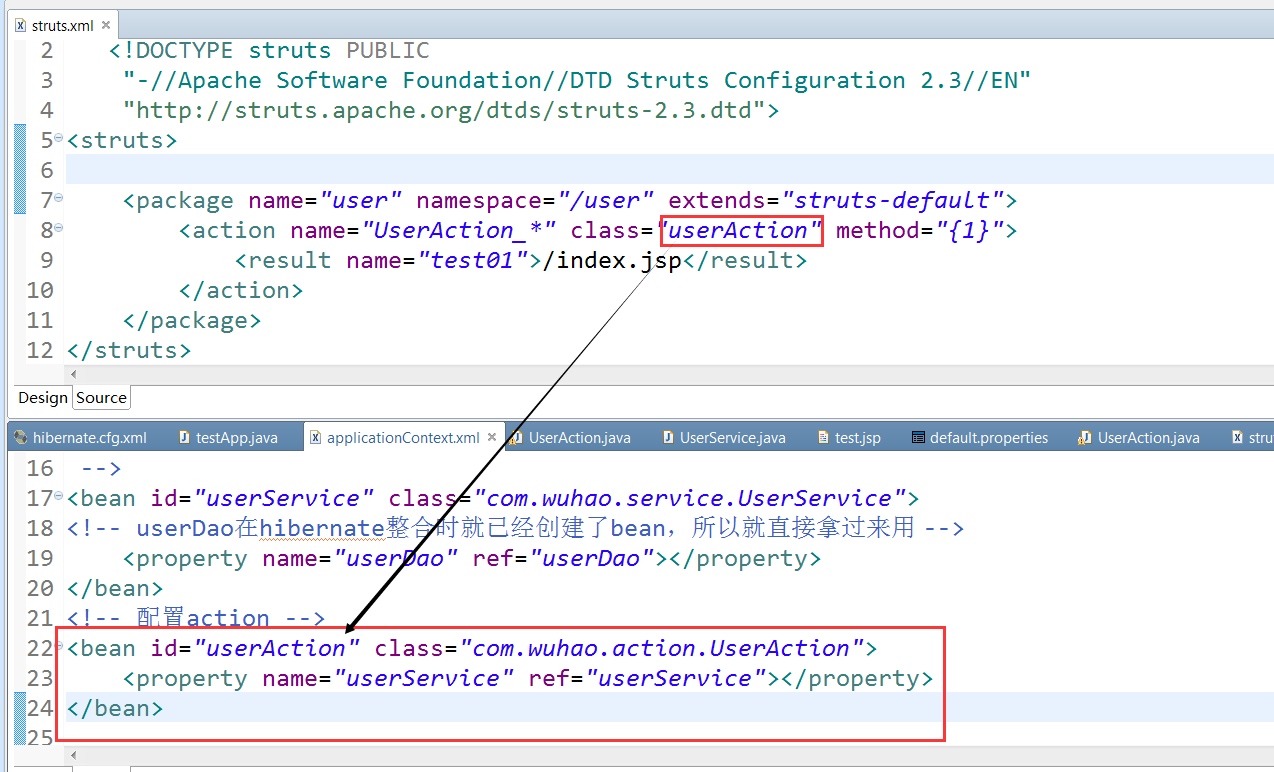This screenshot has height=772, width=1274.
Task: Click the UserService.java tab icon
Action: point(668,437)
